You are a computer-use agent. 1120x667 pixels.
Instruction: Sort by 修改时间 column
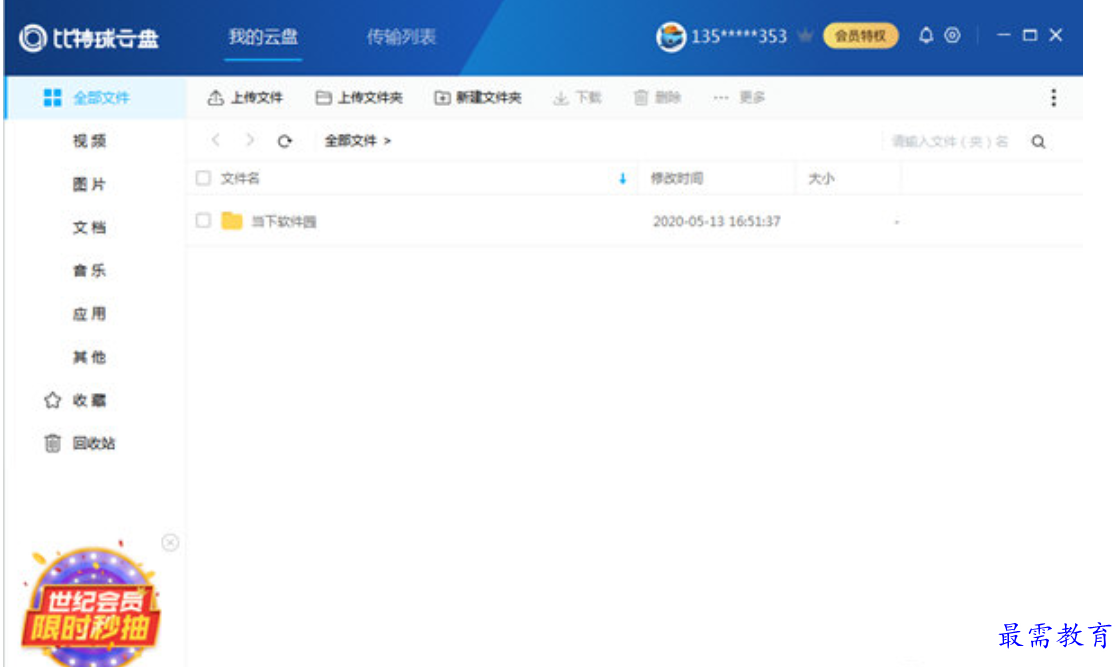point(676,179)
